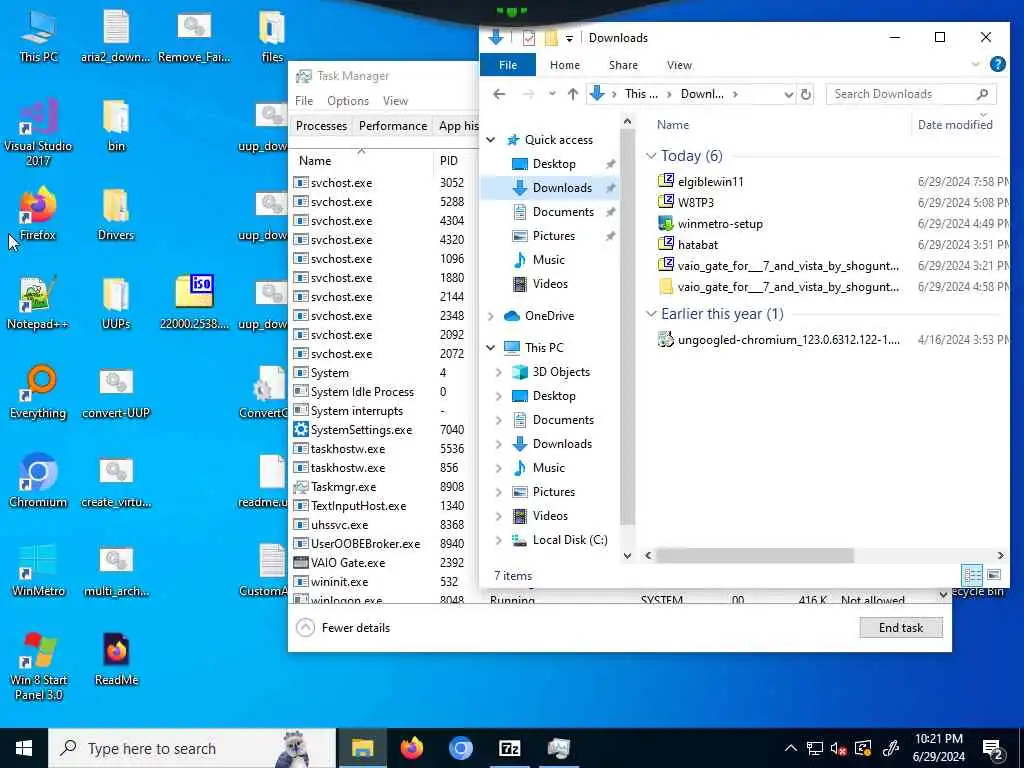Select the ungoogled-chromium installer file
The width and height of the screenshot is (1024, 768).
(x=788, y=340)
